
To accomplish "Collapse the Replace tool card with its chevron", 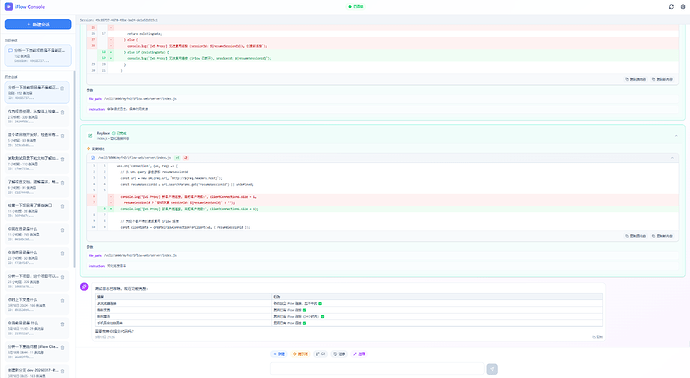I will point(676,136).
